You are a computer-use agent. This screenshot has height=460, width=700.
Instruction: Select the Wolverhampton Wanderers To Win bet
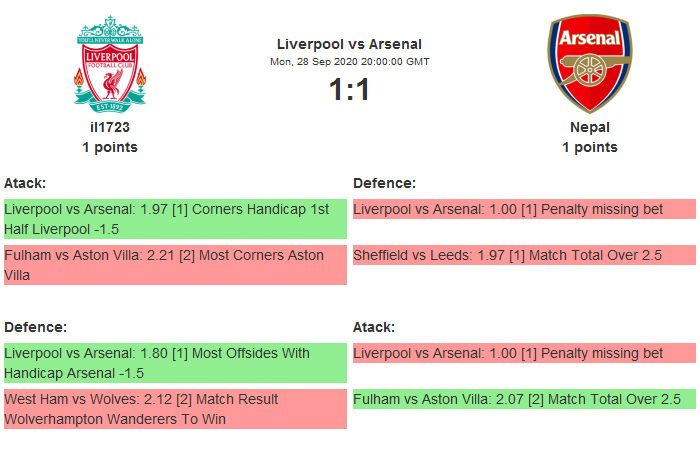[174, 409]
